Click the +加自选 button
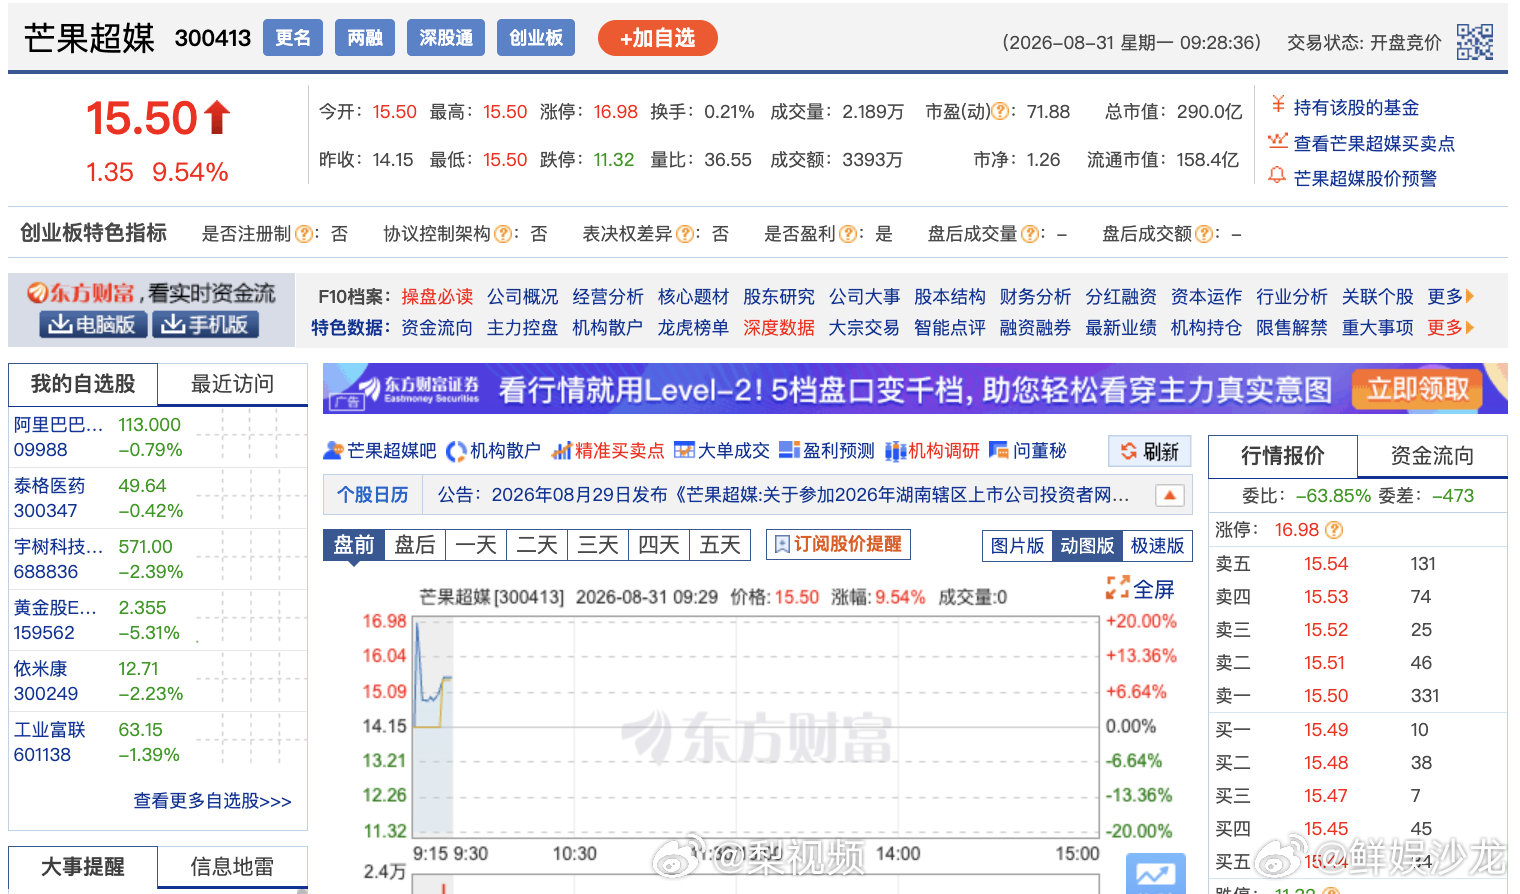Viewport: 1520px width, 894px height. pos(657,38)
